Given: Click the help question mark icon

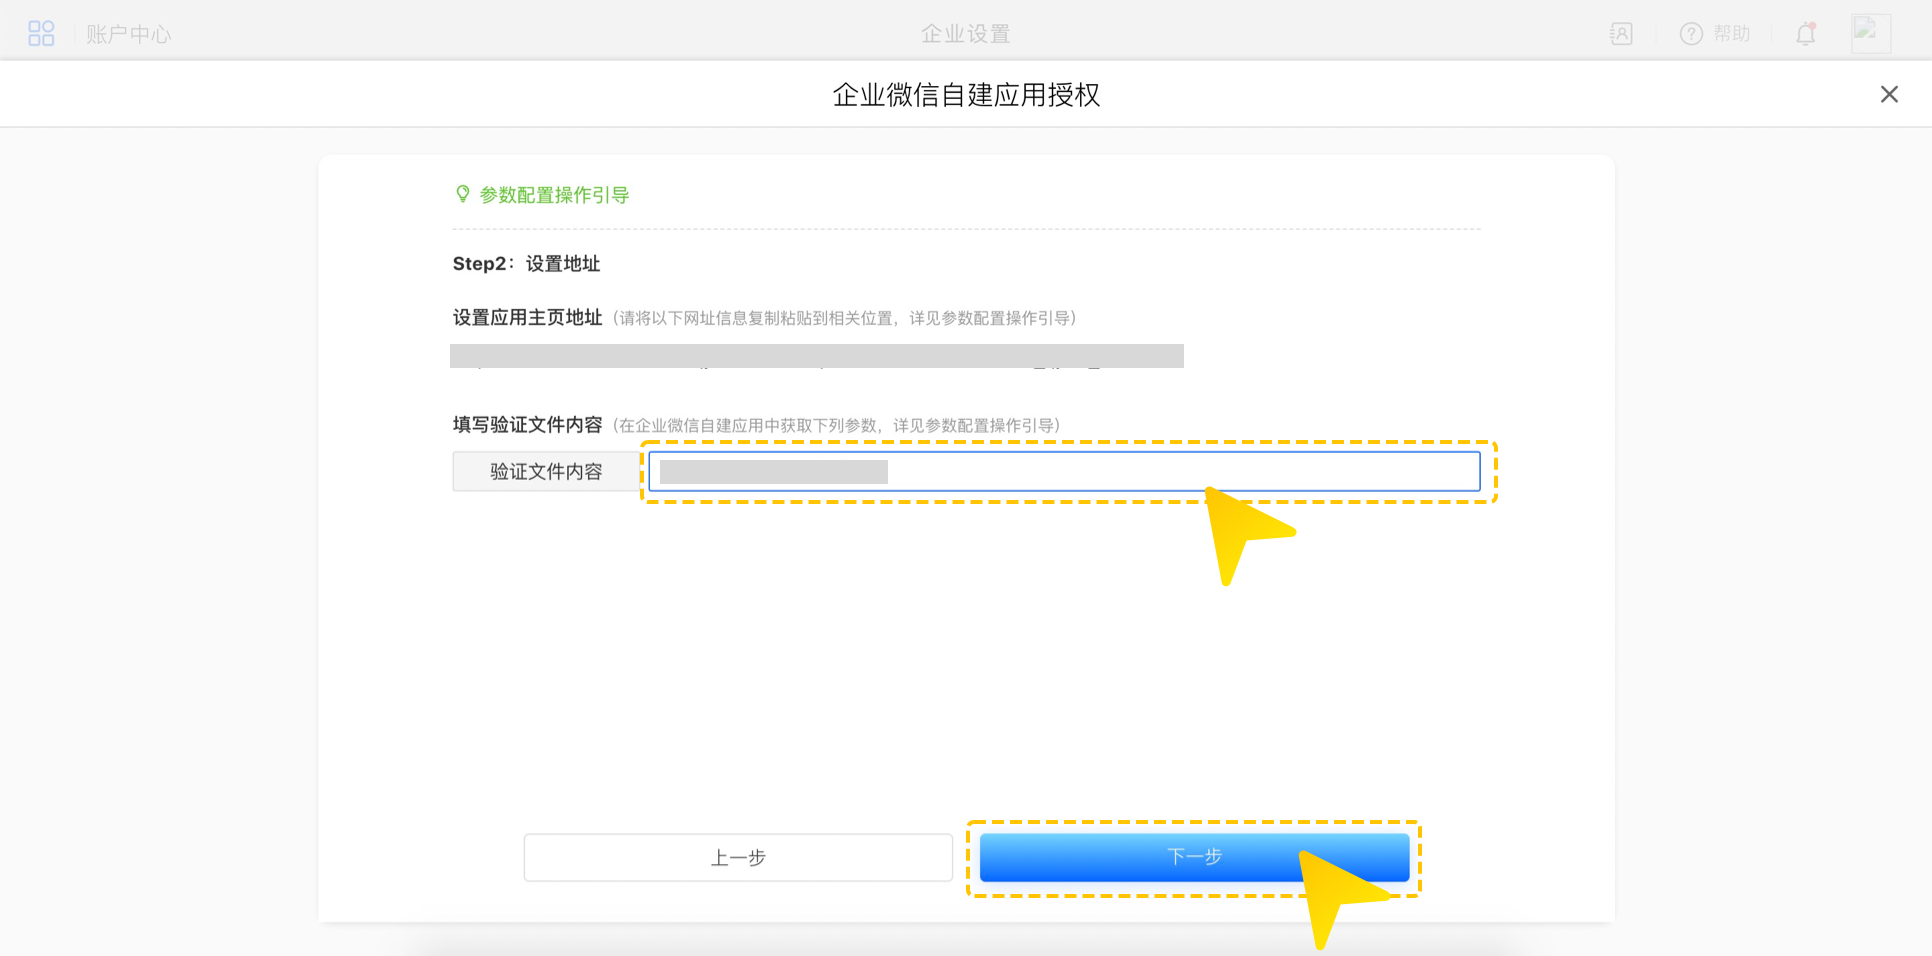Looking at the screenshot, I should click(x=1691, y=34).
